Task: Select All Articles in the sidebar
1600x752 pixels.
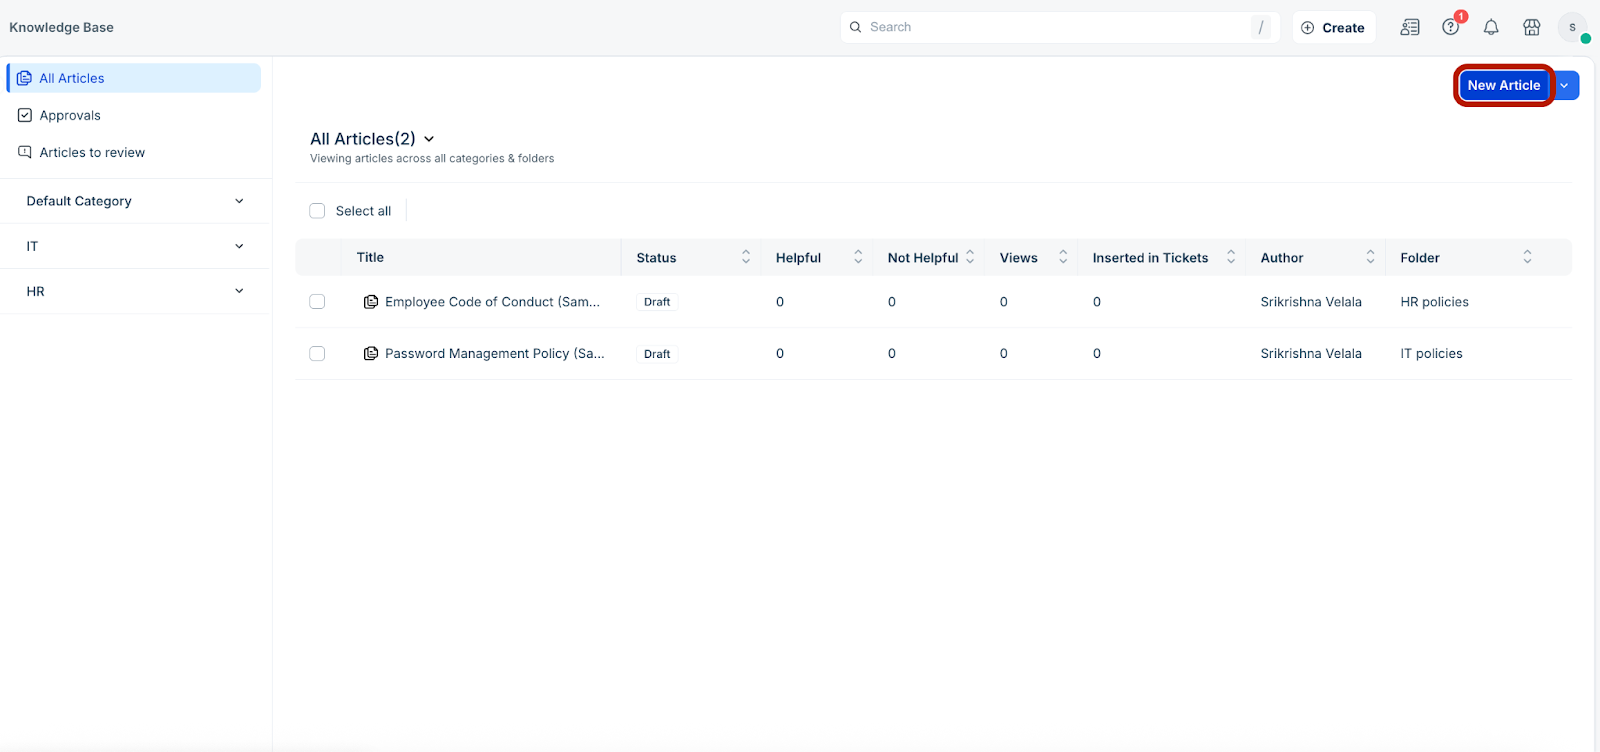Action: [x=134, y=78]
